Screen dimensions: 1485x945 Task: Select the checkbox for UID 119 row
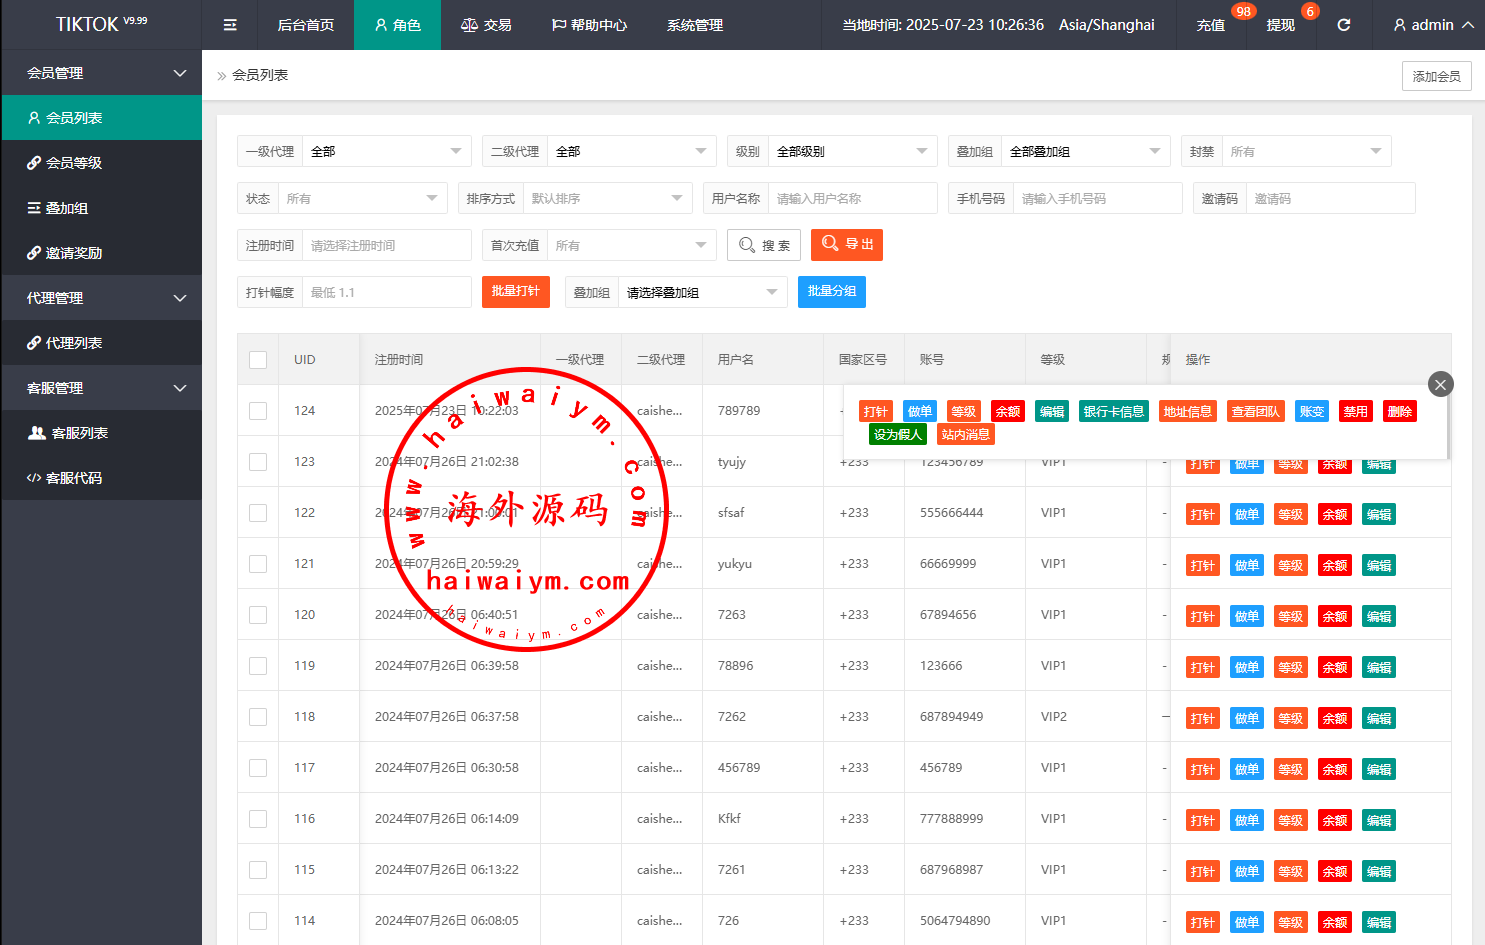click(258, 666)
